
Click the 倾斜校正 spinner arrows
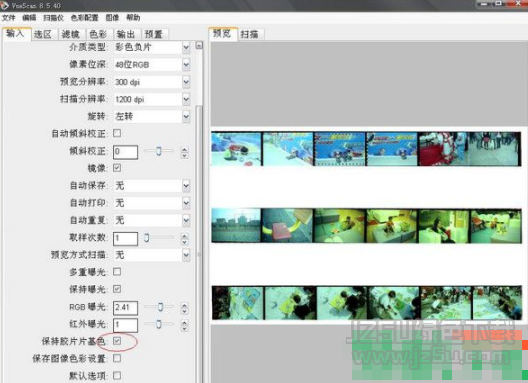coord(184,152)
